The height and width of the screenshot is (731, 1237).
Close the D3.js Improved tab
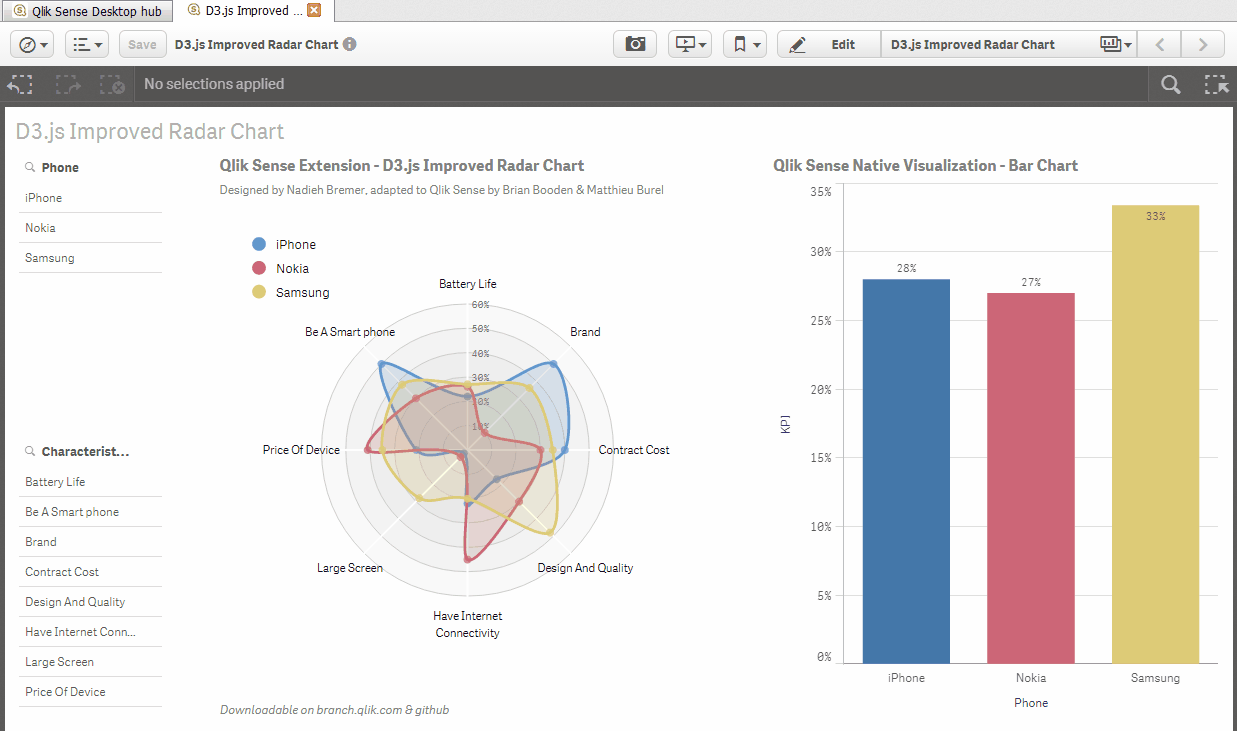click(x=314, y=11)
